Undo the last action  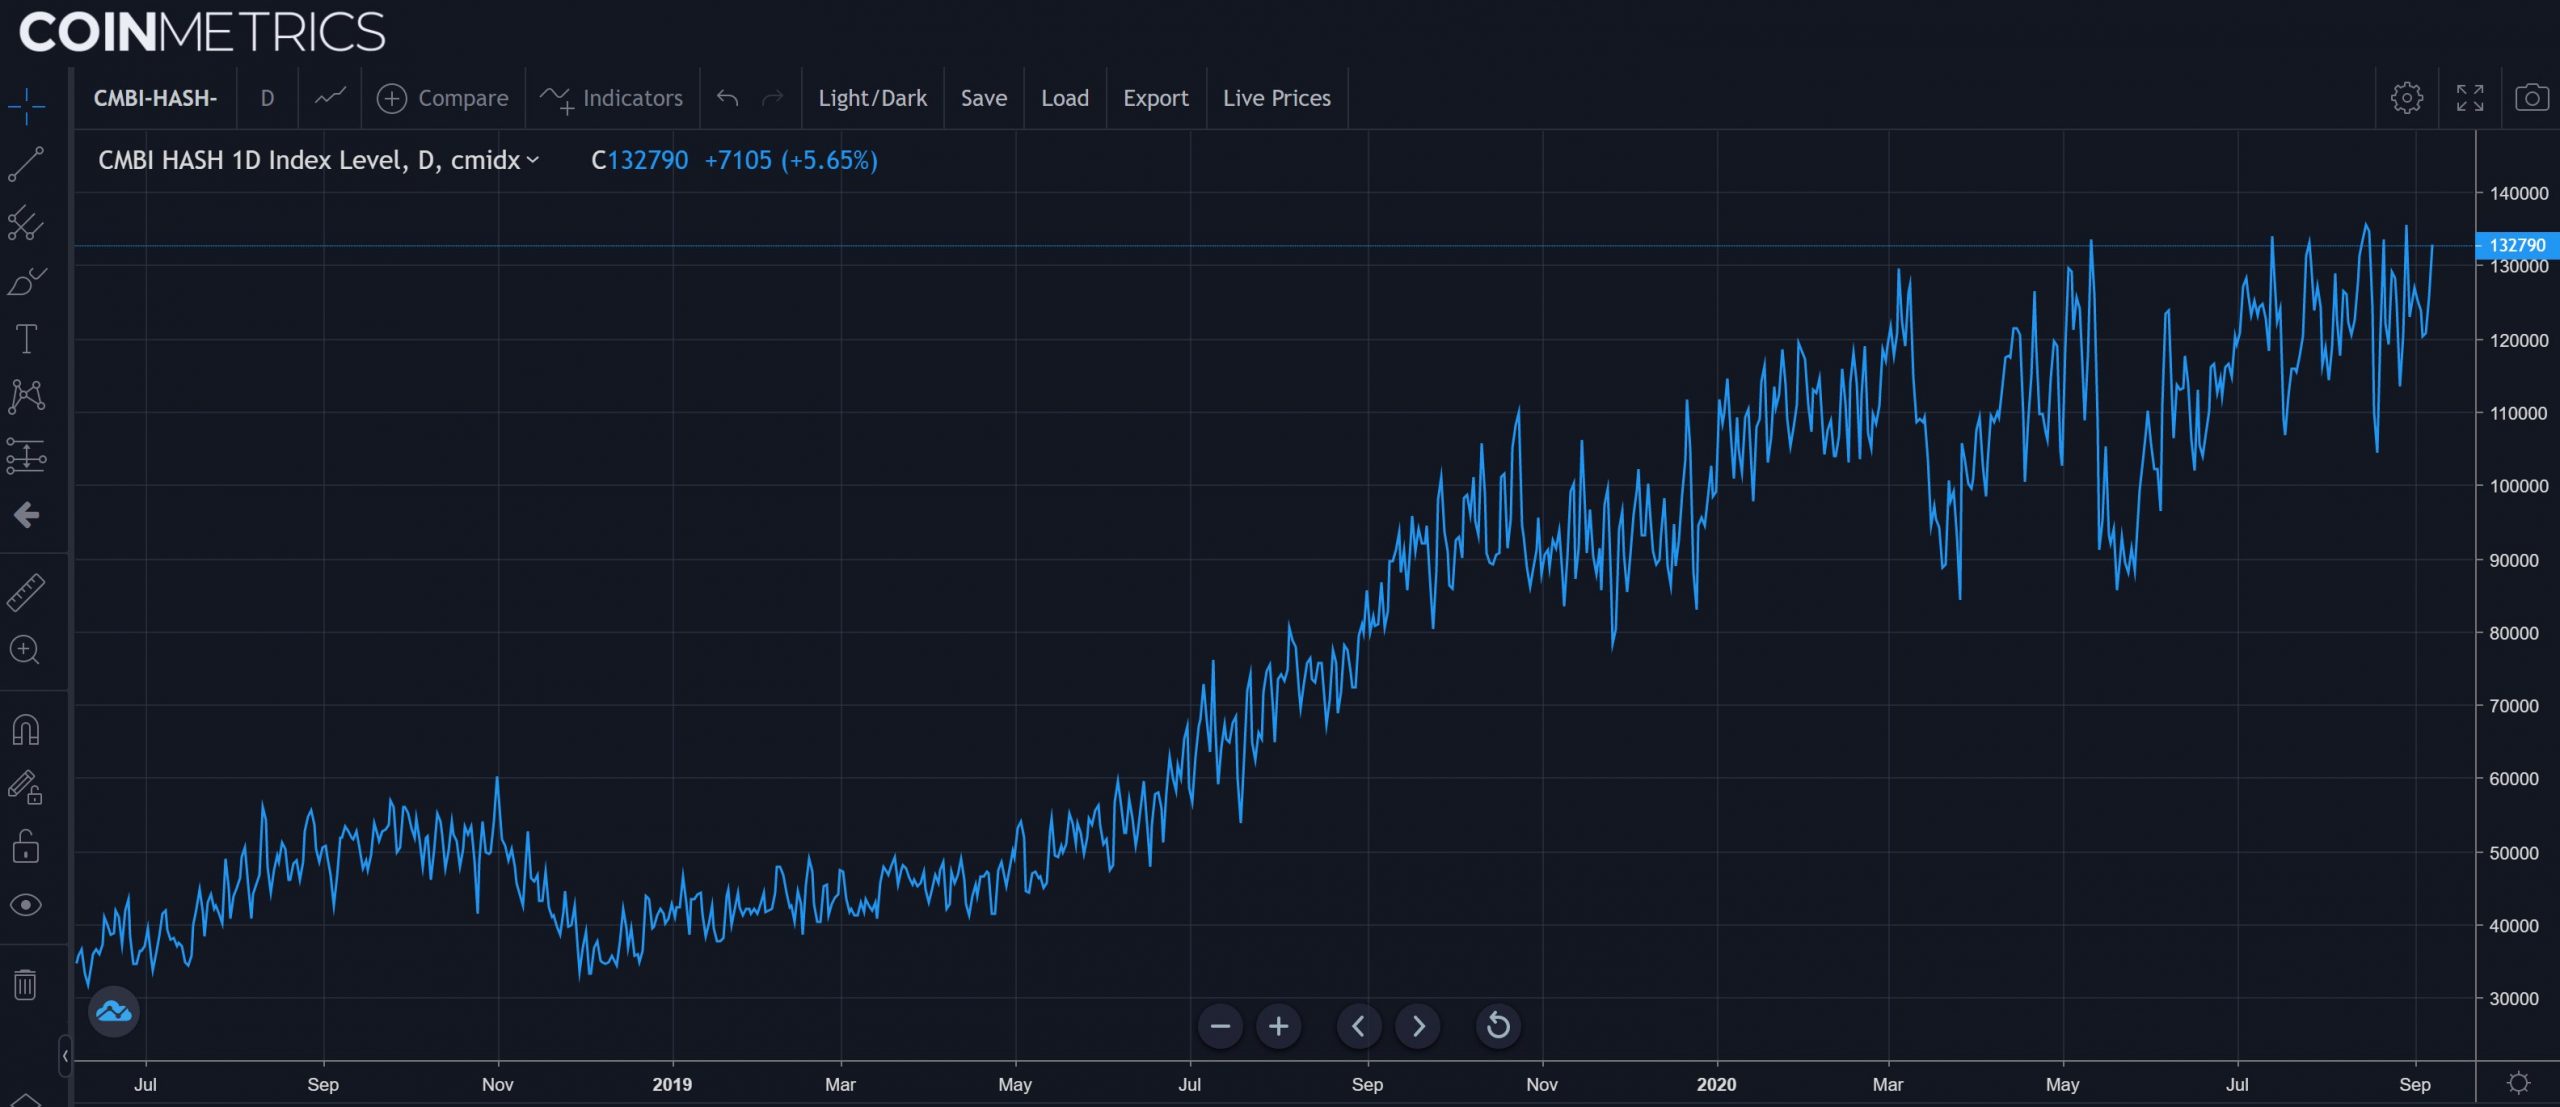(x=728, y=98)
